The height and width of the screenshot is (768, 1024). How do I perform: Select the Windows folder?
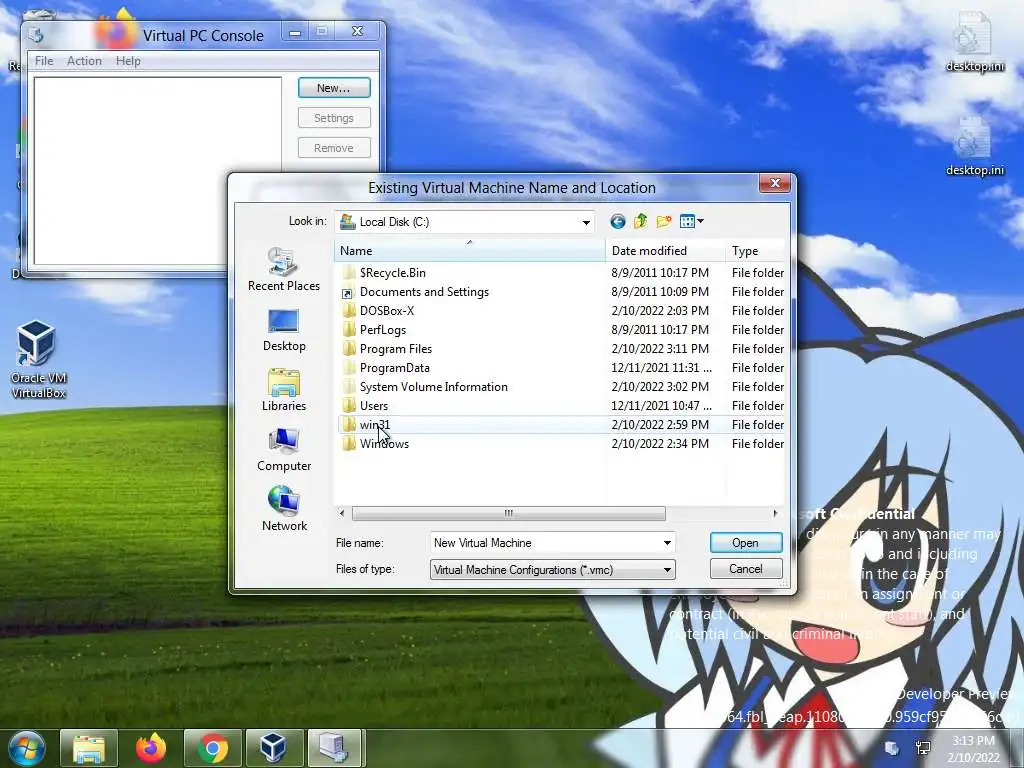click(x=384, y=443)
